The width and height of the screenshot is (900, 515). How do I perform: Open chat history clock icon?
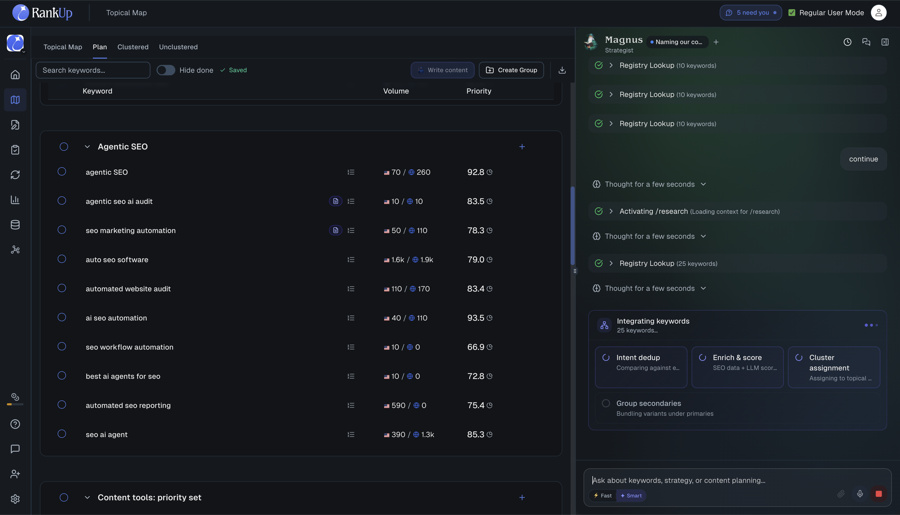coord(847,42)
